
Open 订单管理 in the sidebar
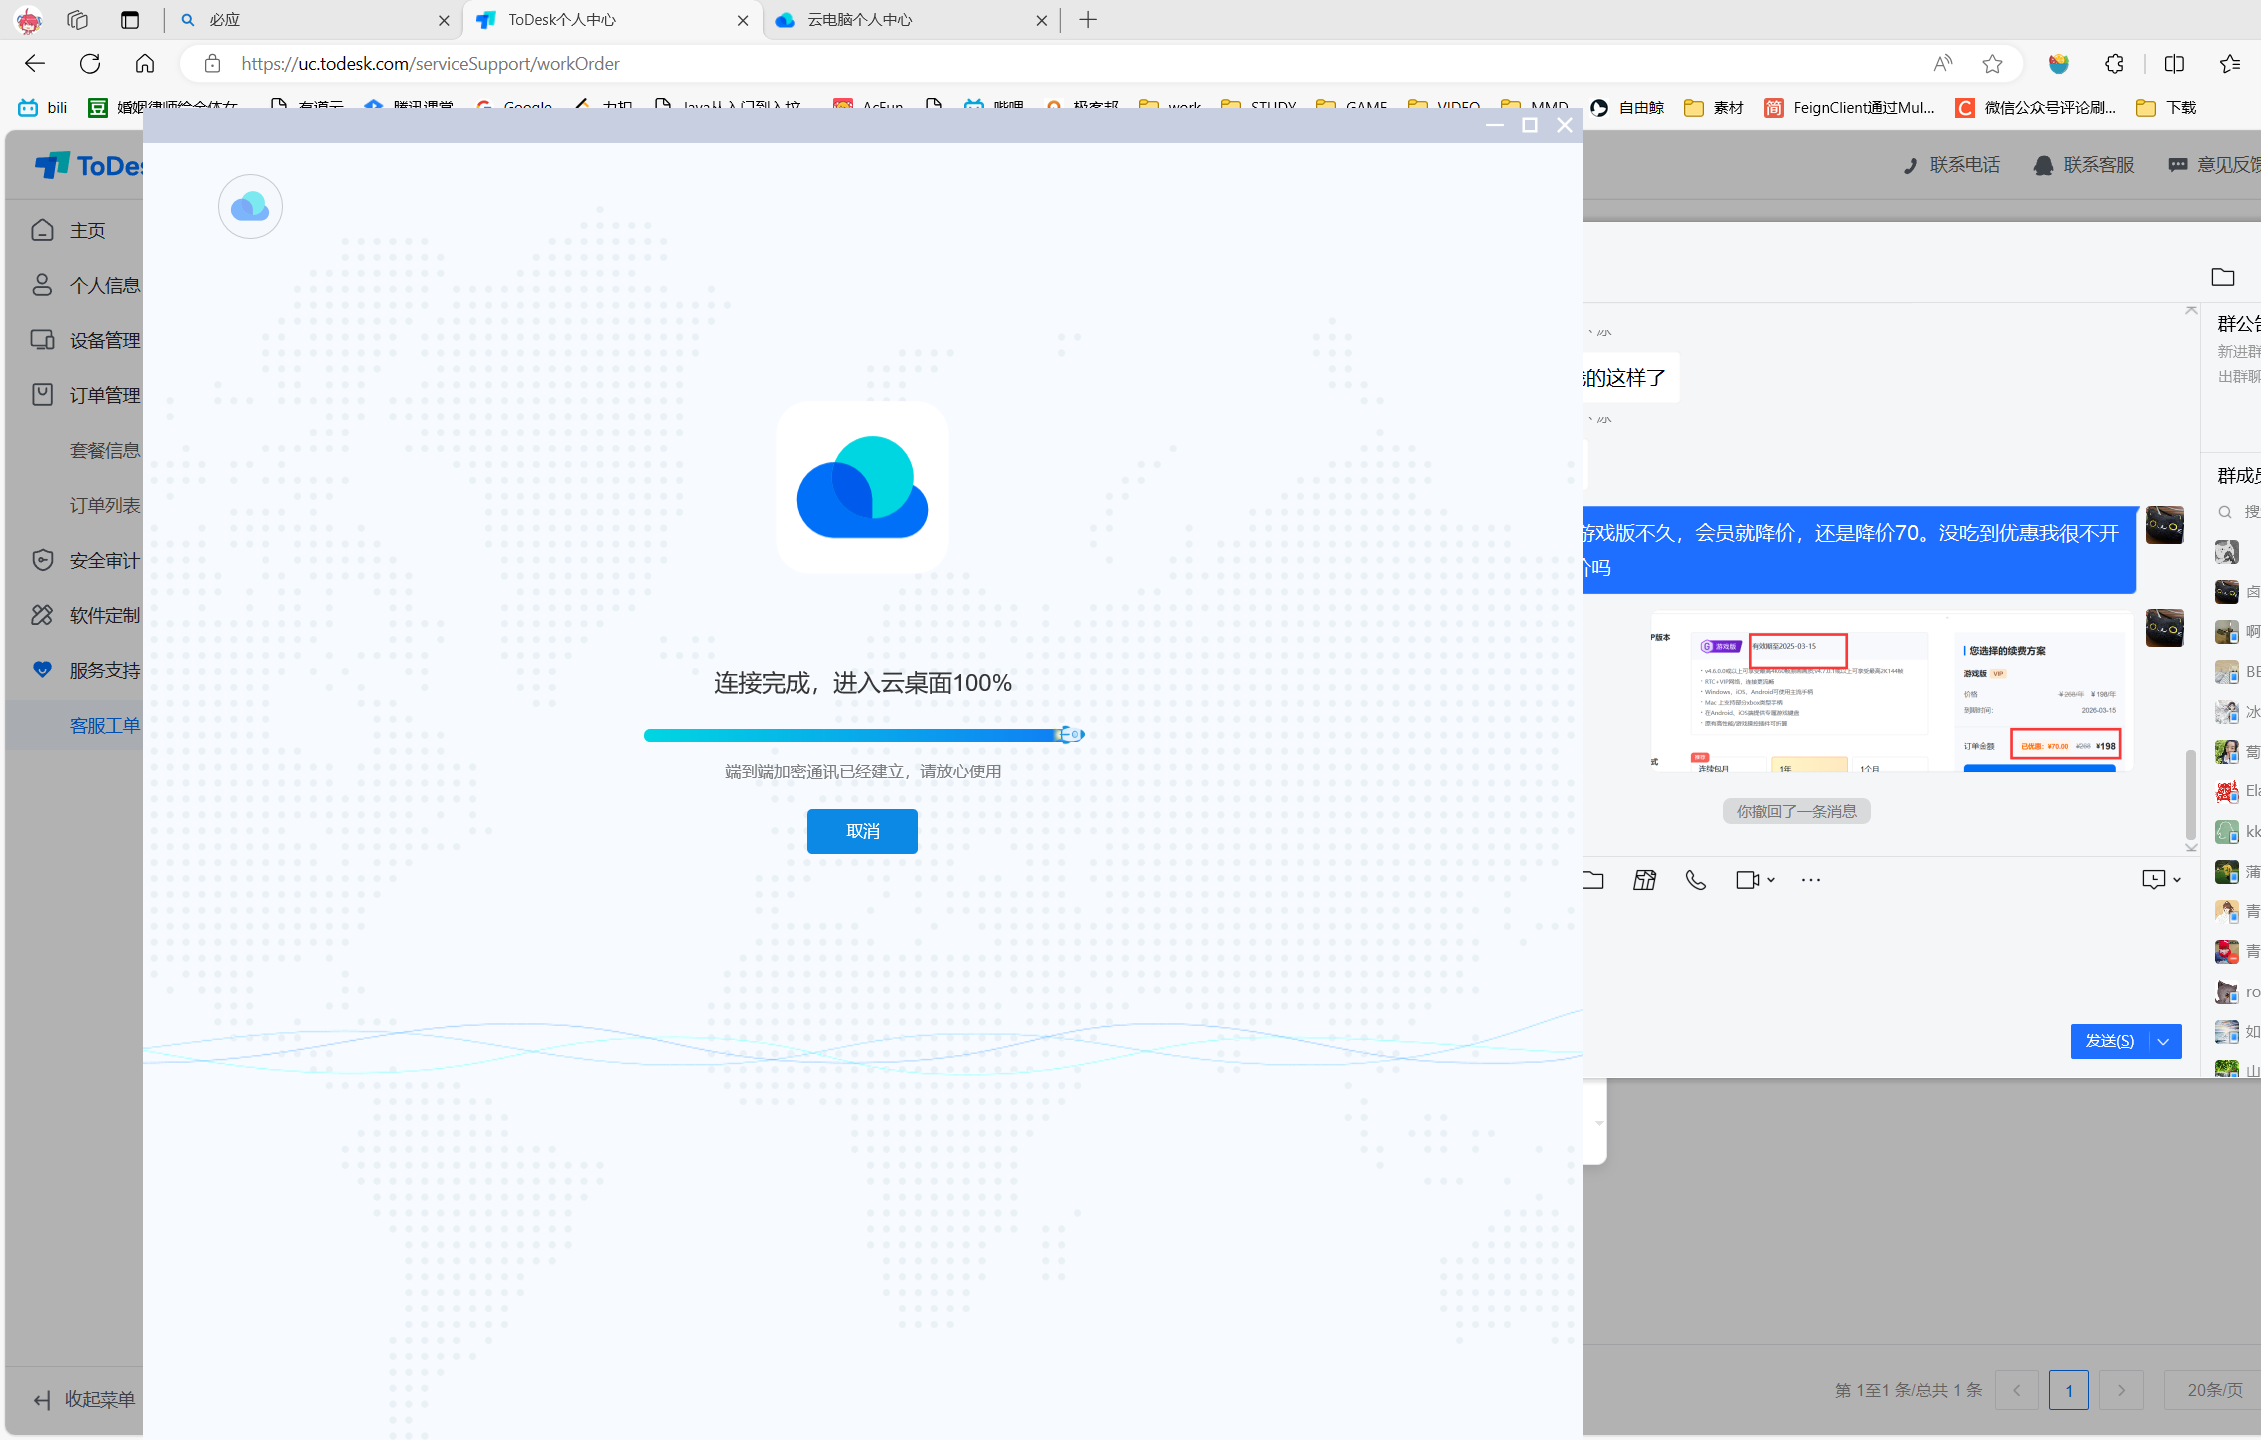[74, 395]
